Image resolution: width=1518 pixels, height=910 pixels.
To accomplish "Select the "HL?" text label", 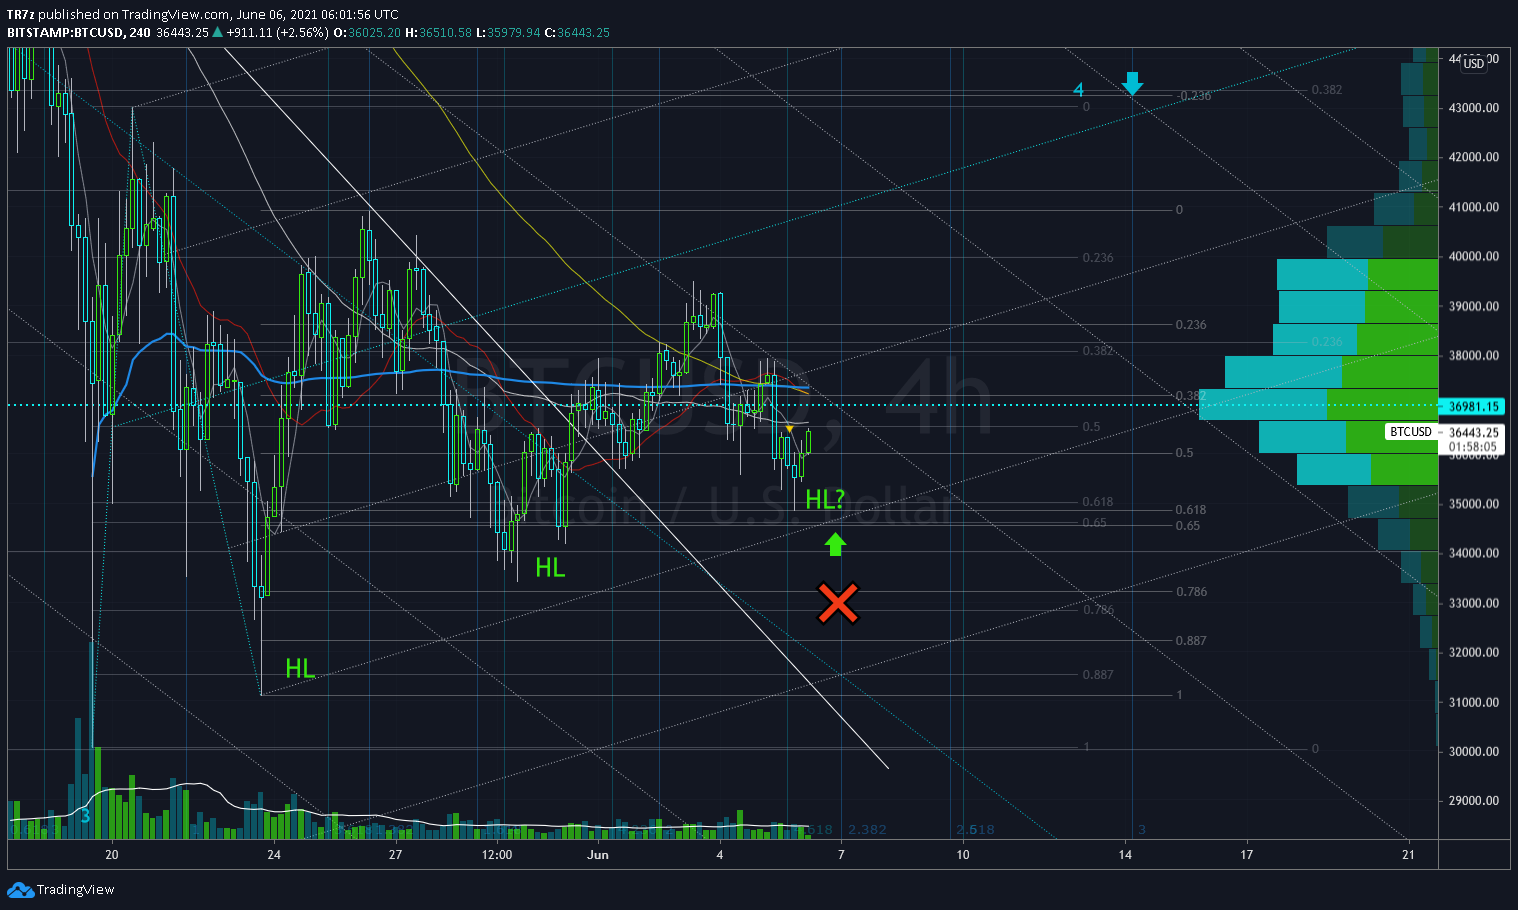I will [825, 499].
